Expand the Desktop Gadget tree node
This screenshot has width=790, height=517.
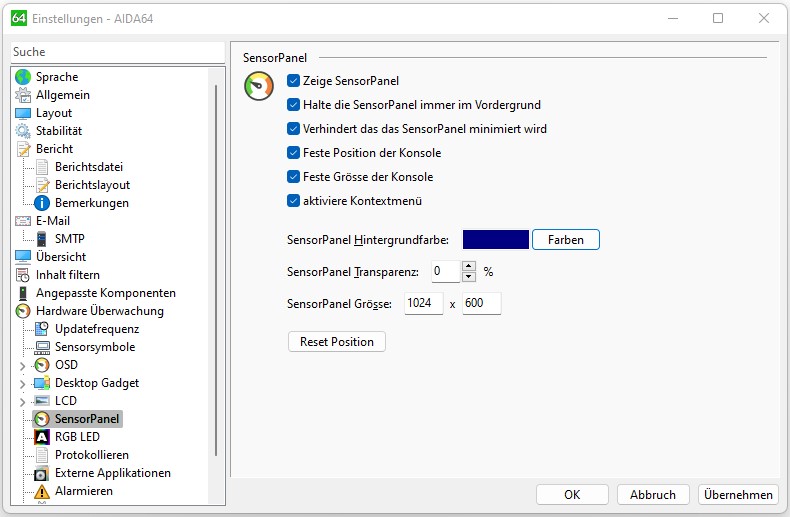[x=23, y=384]
